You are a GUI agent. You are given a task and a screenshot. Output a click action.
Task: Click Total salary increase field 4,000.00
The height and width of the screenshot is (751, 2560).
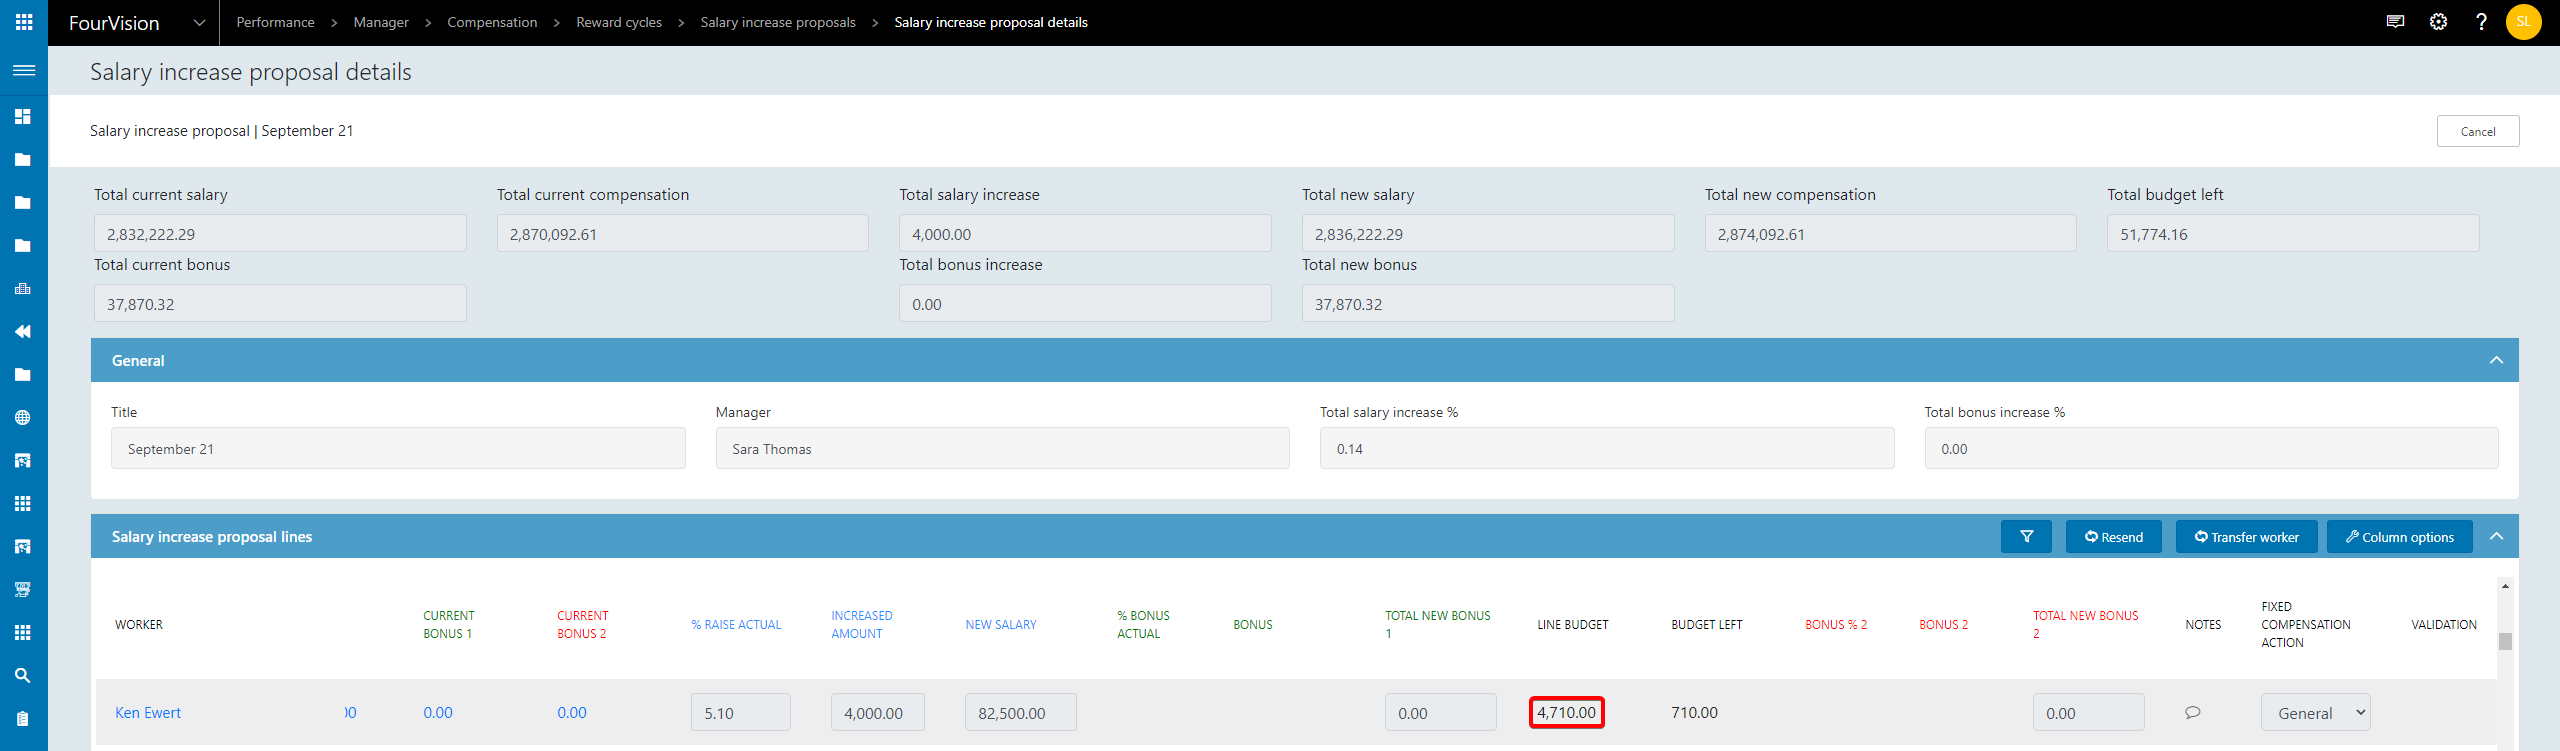pos(1085,233)
